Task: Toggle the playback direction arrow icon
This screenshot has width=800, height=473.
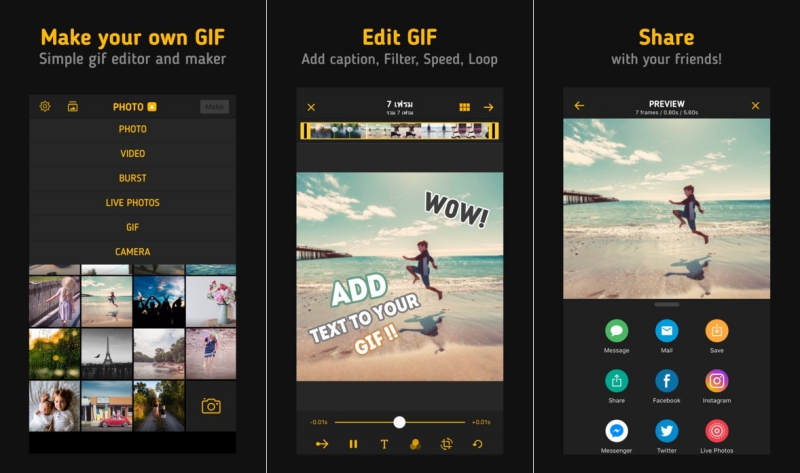Action: 322,444
